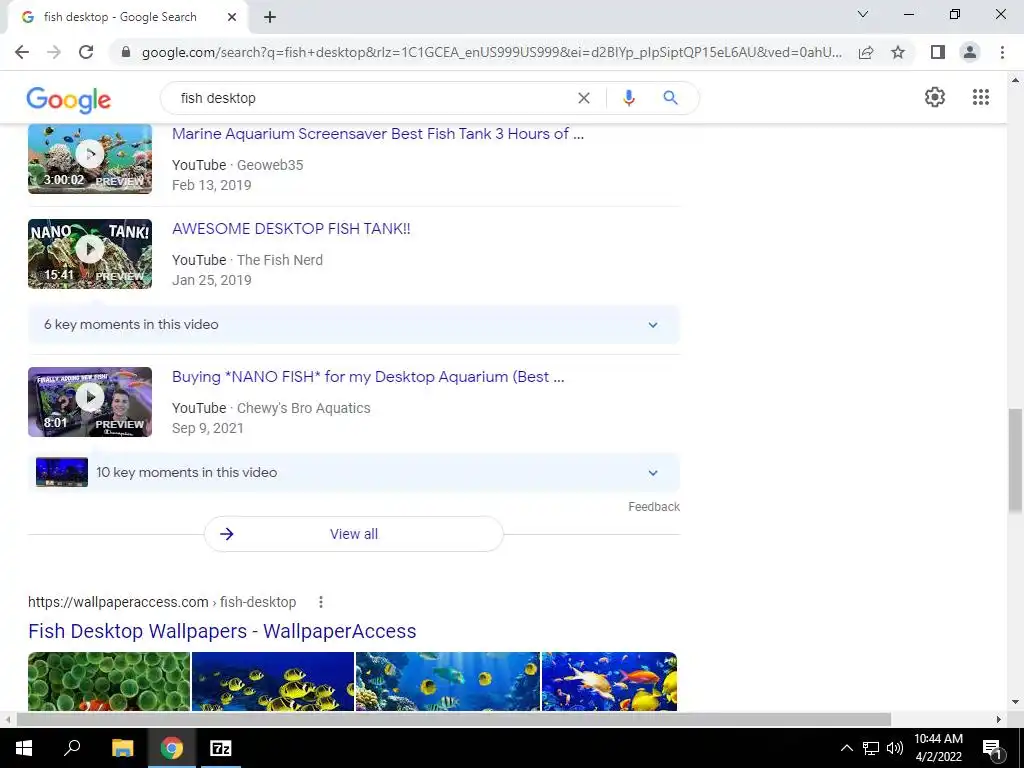Open Fish Desktop Wallpapers - WallpaperAccess result
Screen dimensions: 1024x768
(x=222, y=632)
